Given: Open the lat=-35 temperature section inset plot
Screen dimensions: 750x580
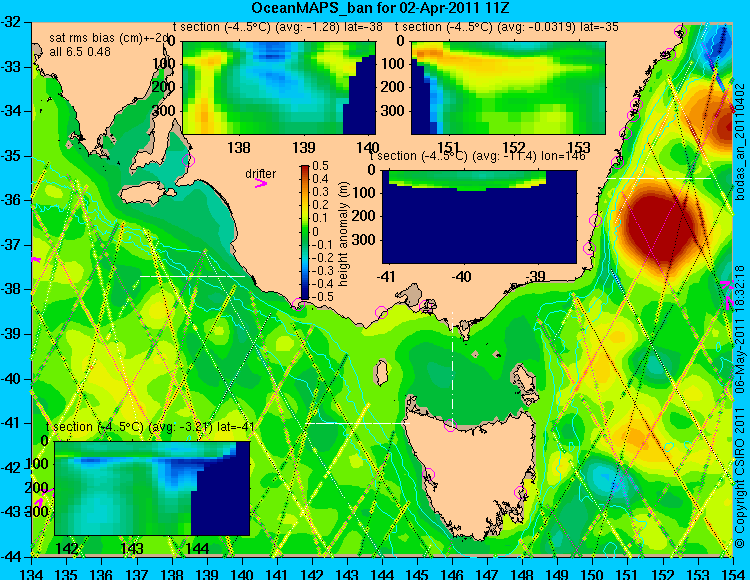Looking at the screenshot, I should pos(508,88).
